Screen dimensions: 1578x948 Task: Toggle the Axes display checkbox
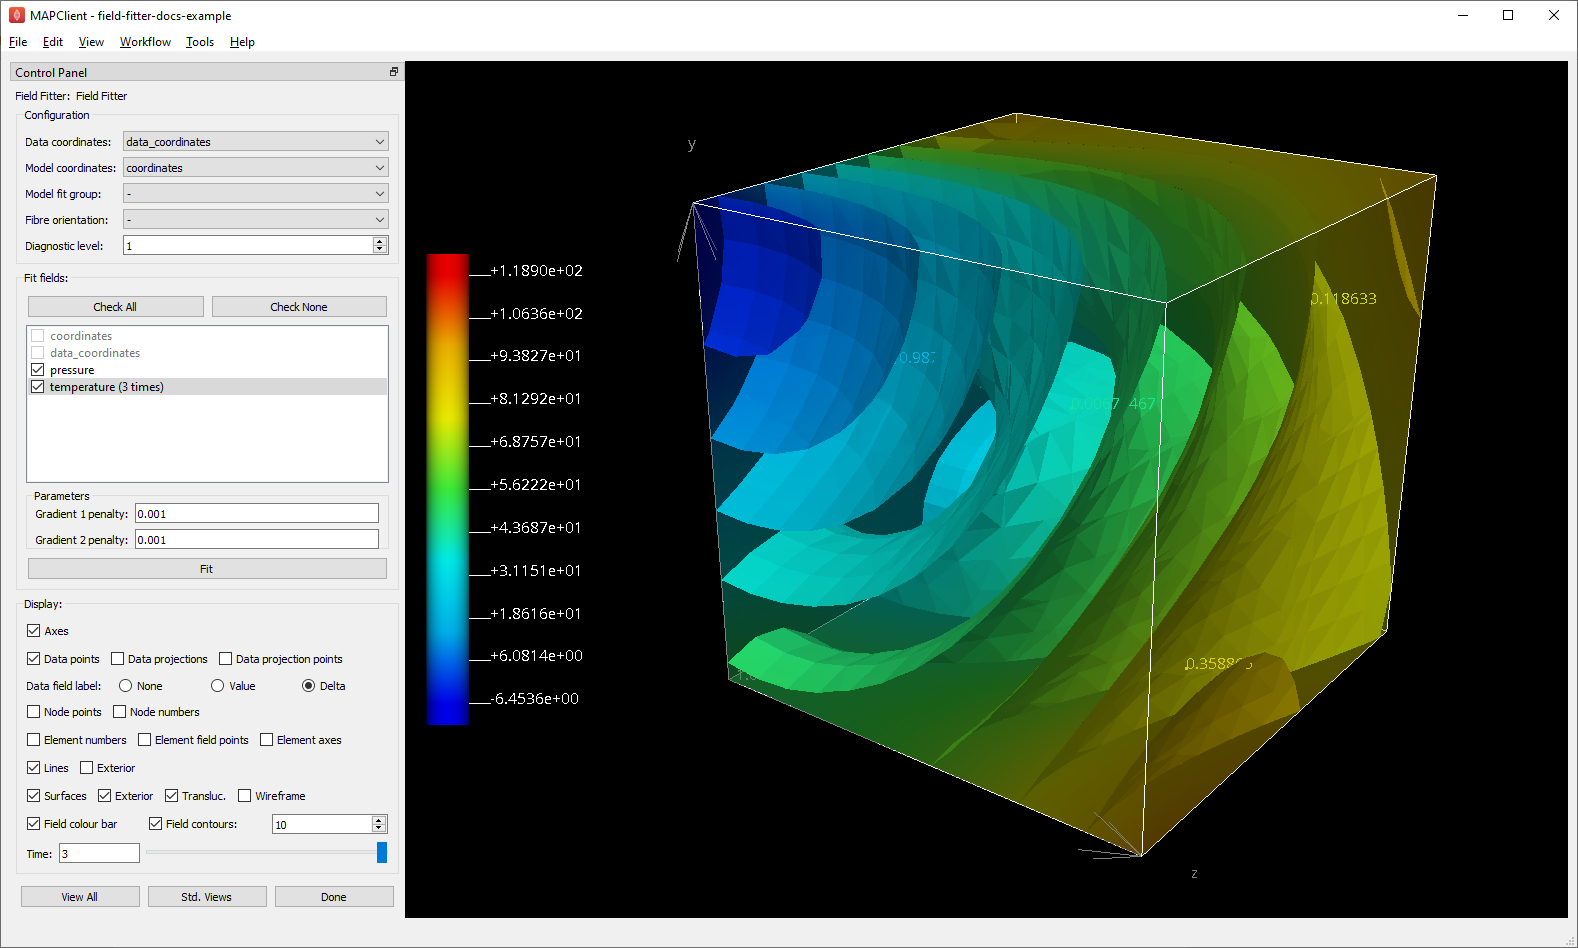pos(34,631)
